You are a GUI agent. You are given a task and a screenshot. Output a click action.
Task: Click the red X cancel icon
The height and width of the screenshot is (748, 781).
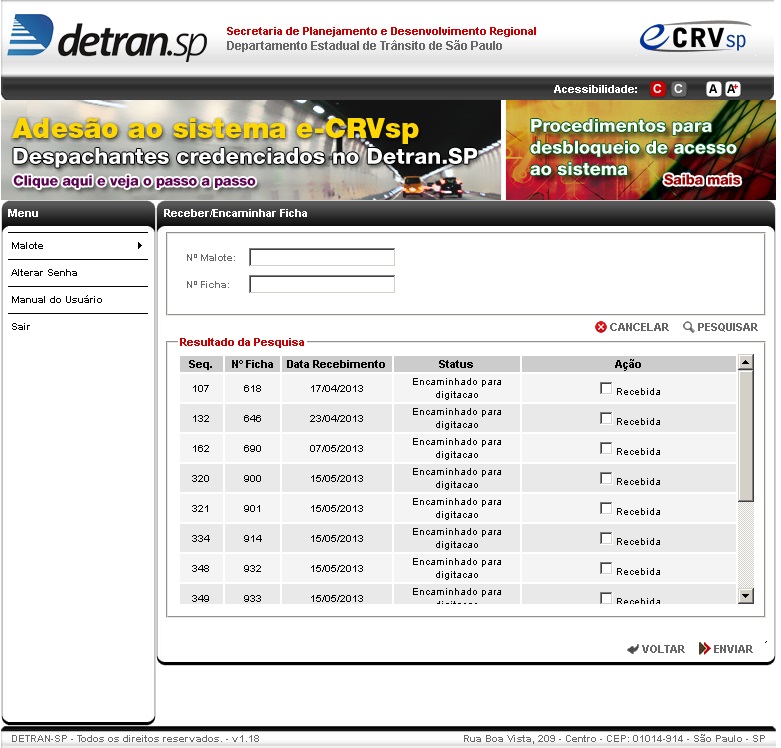point(601,327)
